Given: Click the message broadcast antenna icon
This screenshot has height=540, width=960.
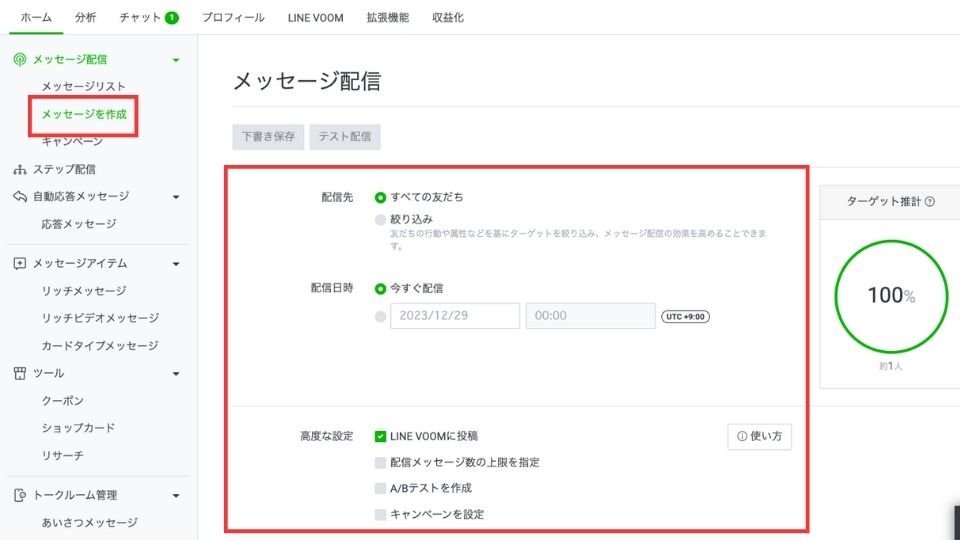Looking at the screenshot, I should click(20, 59).
